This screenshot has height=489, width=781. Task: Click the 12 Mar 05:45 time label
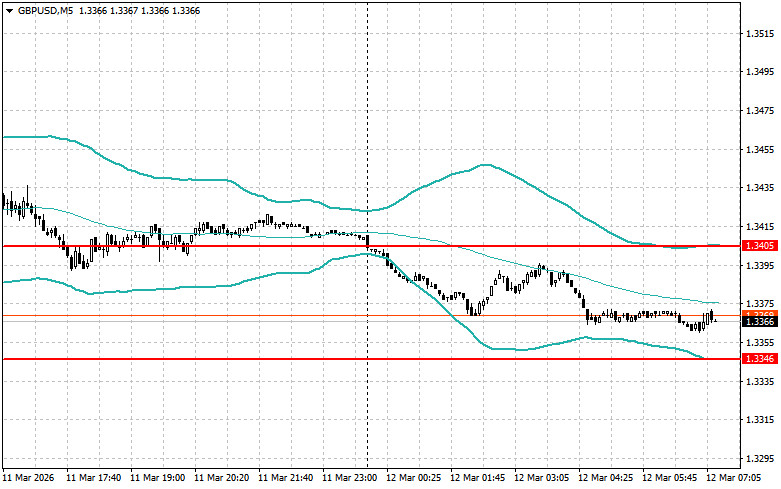[x=669, y=478]
